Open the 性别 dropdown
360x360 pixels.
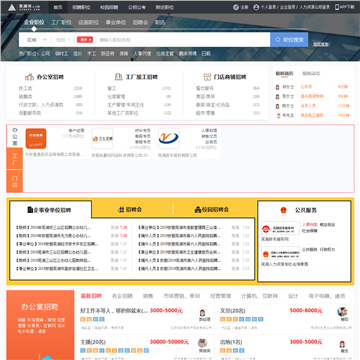point(63,40)
